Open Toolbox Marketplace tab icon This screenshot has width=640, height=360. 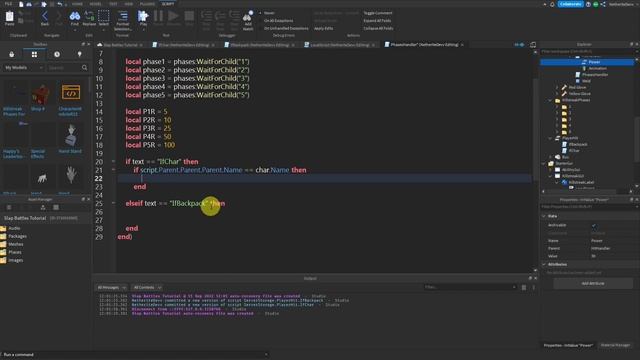[x=11, y=54]
